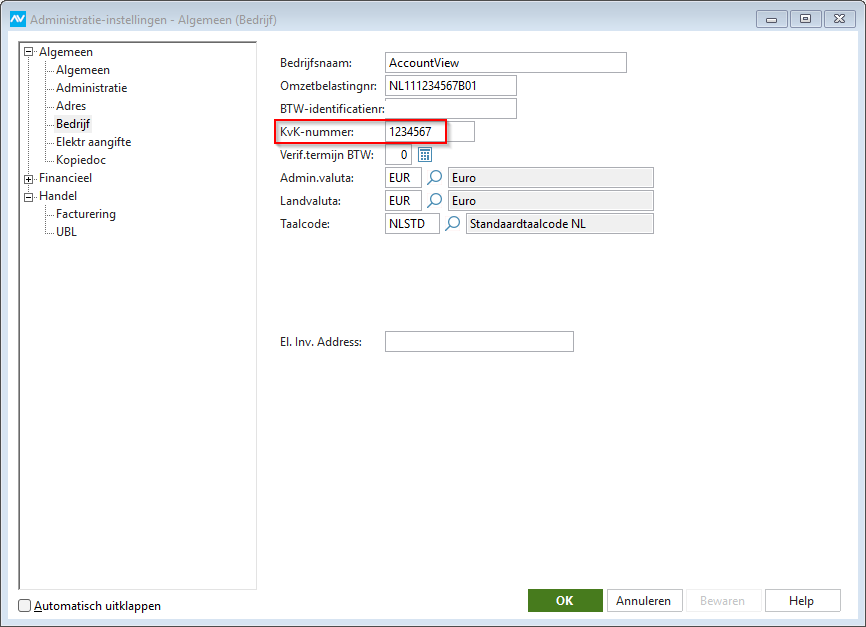Click the AccountView logo in title bar
The width and height of the screenshot is (866, 627).
(17, 19)
